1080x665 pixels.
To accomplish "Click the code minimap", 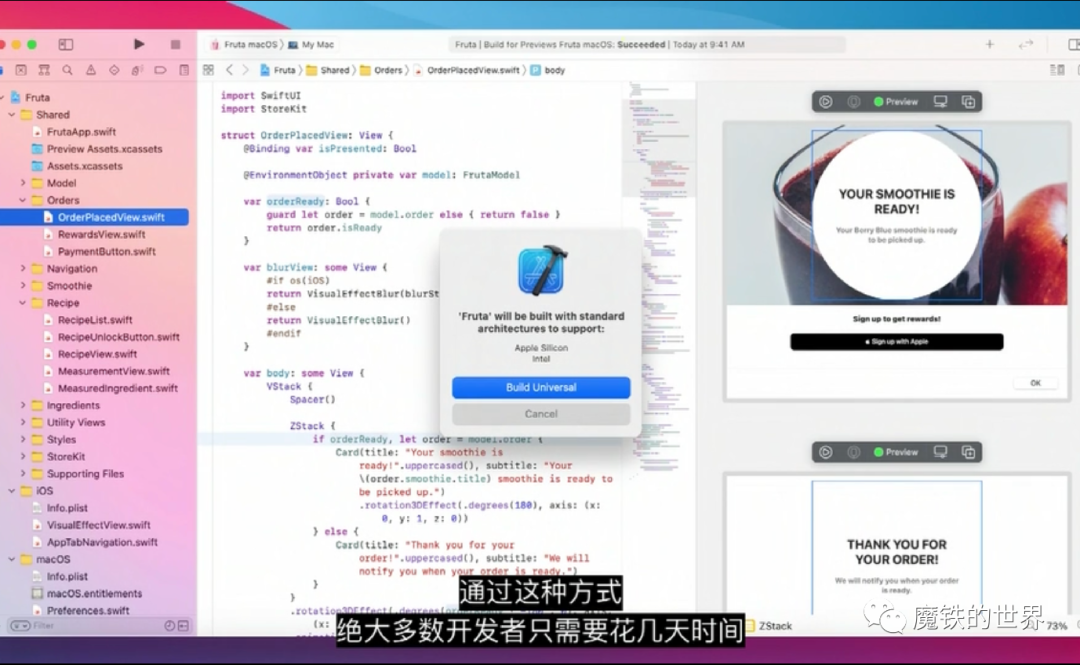I will tap(659, 276).
